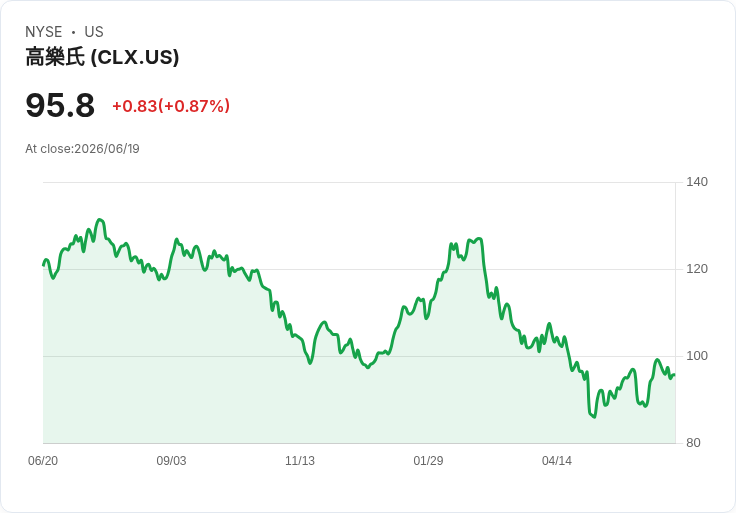The image size is (736, 513).
Task: Select the 09/03 x-axis date label
Action: click(171, 461)
